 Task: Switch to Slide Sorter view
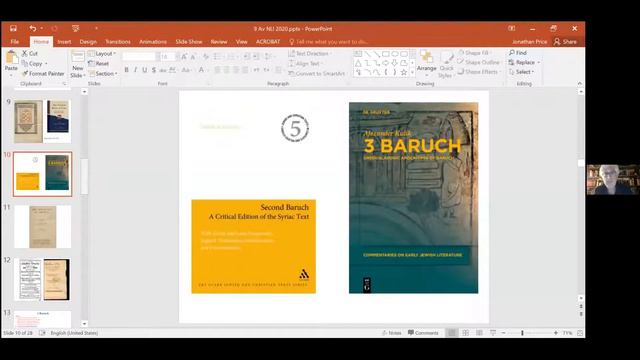[x=465, y=333]
